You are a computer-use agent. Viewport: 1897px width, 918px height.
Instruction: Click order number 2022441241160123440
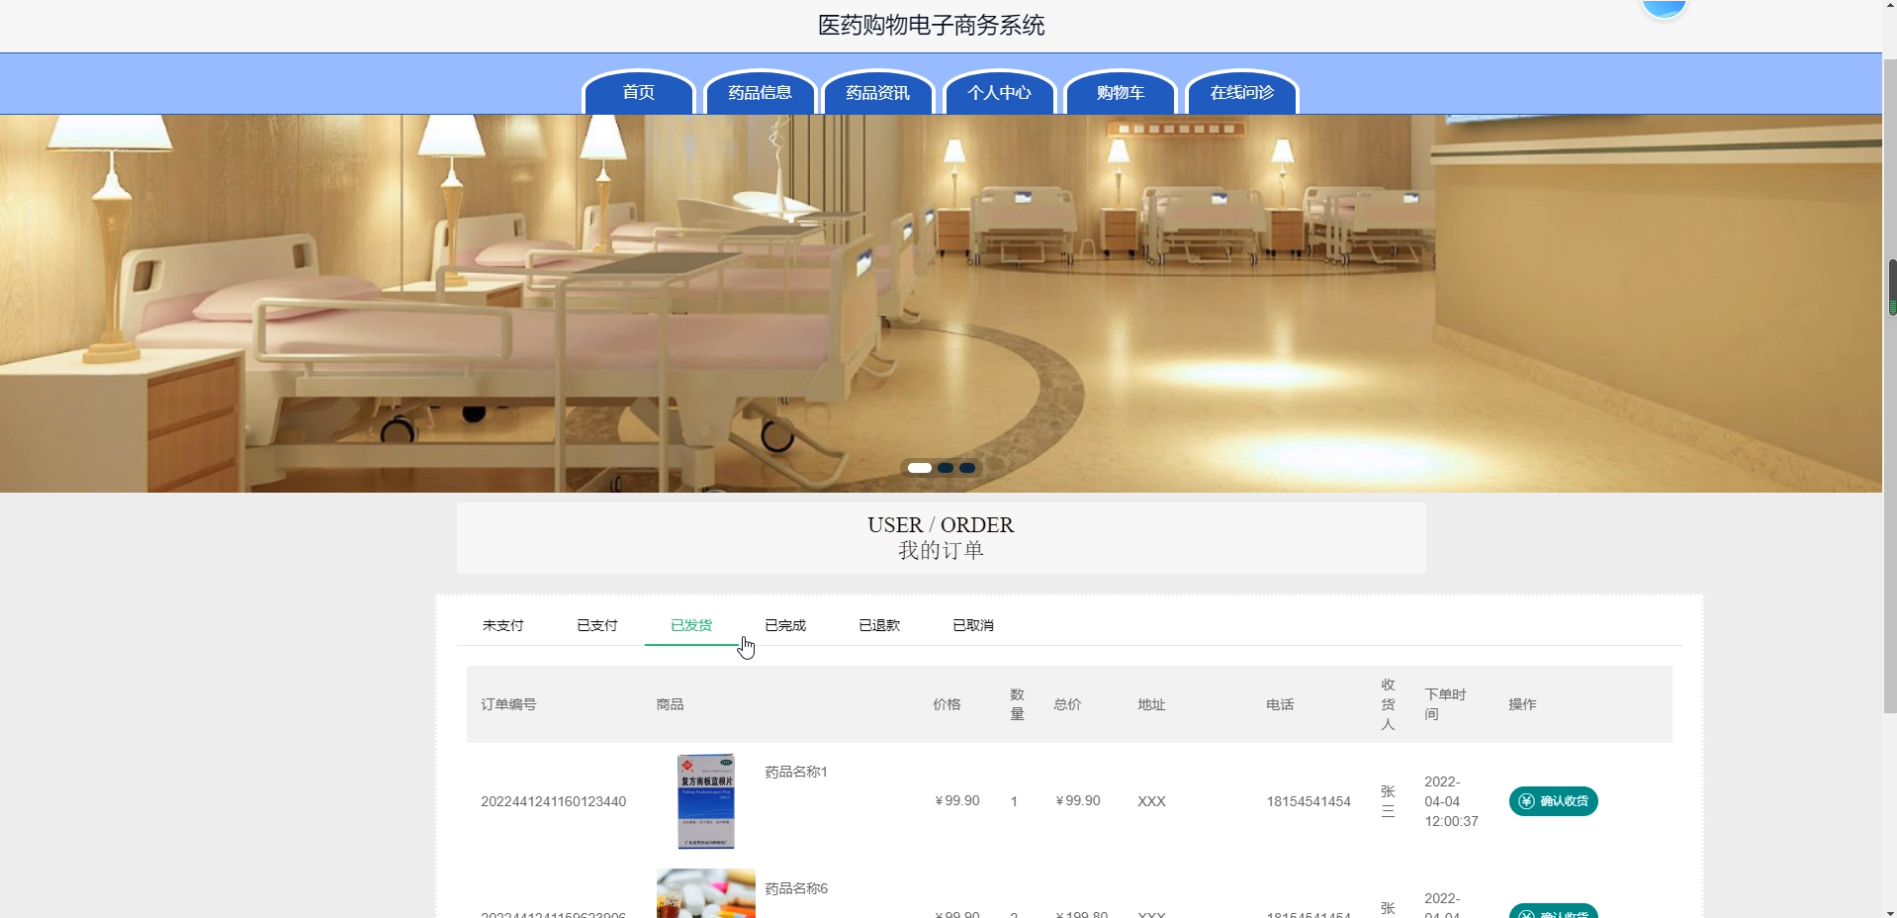pos(553,801)
